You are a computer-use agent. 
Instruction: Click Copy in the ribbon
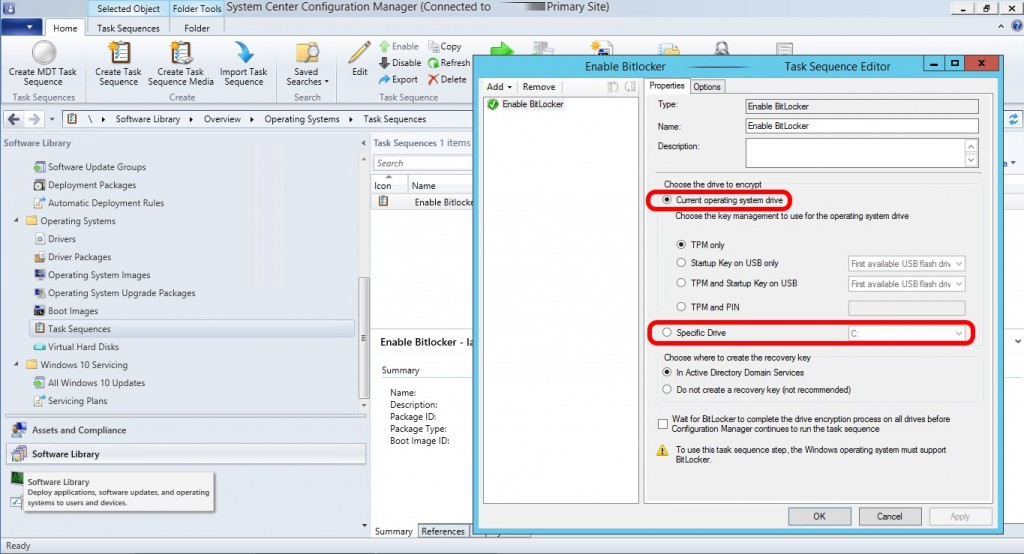pyautogui.click(x=445, y=46)
